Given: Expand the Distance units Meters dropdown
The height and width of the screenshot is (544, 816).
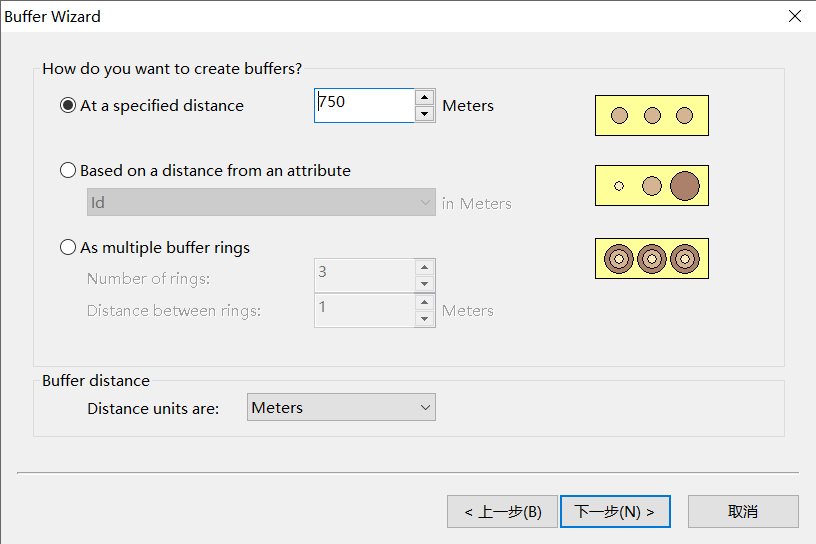Looking at the screenshot, I should point(341,407).
